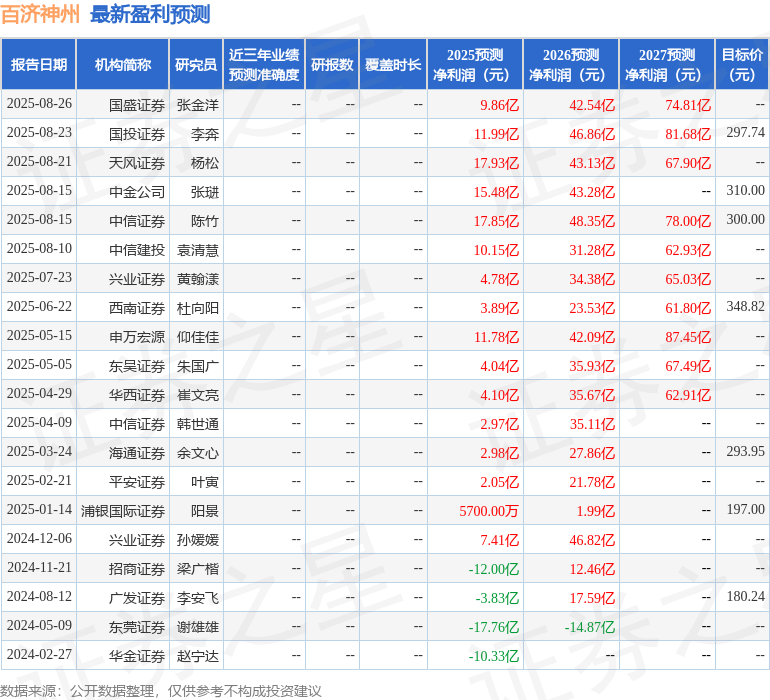Click the -12.00亿 profit value
The height and width of the screenshot is (700, 770).
494,568
